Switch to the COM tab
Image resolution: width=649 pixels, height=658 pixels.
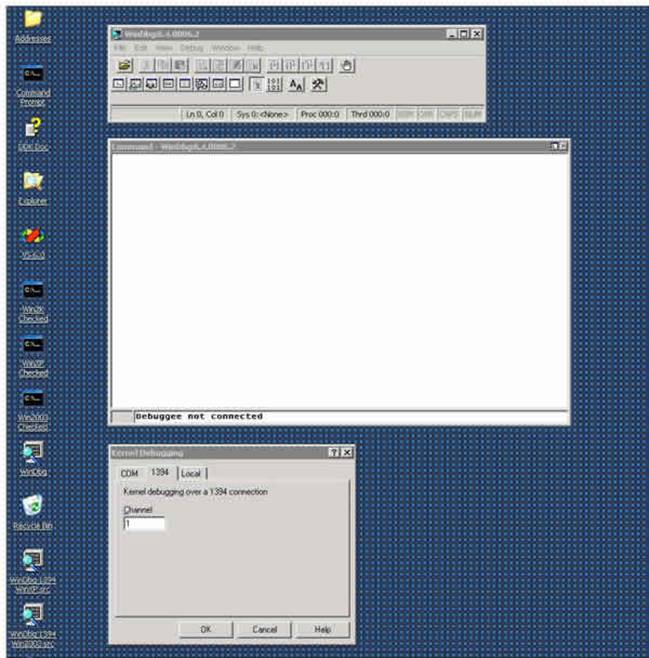(x=129, y=473)
